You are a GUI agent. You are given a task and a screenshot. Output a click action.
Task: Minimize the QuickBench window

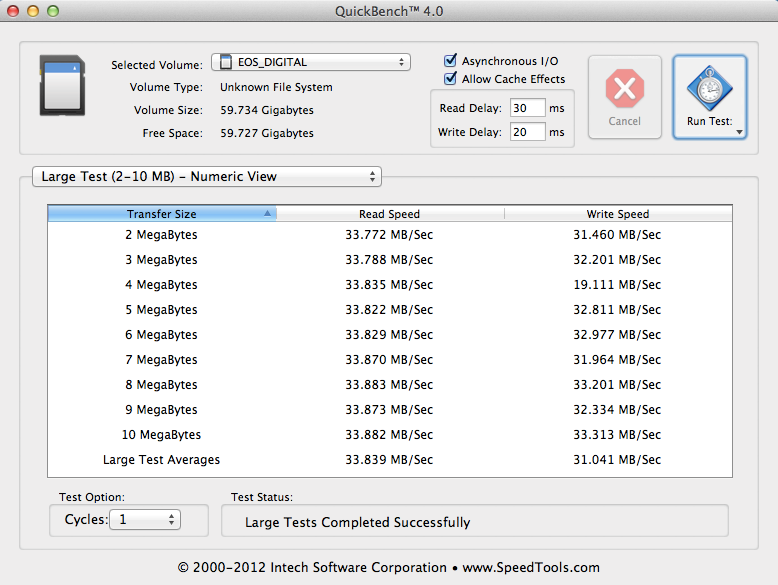33,11
